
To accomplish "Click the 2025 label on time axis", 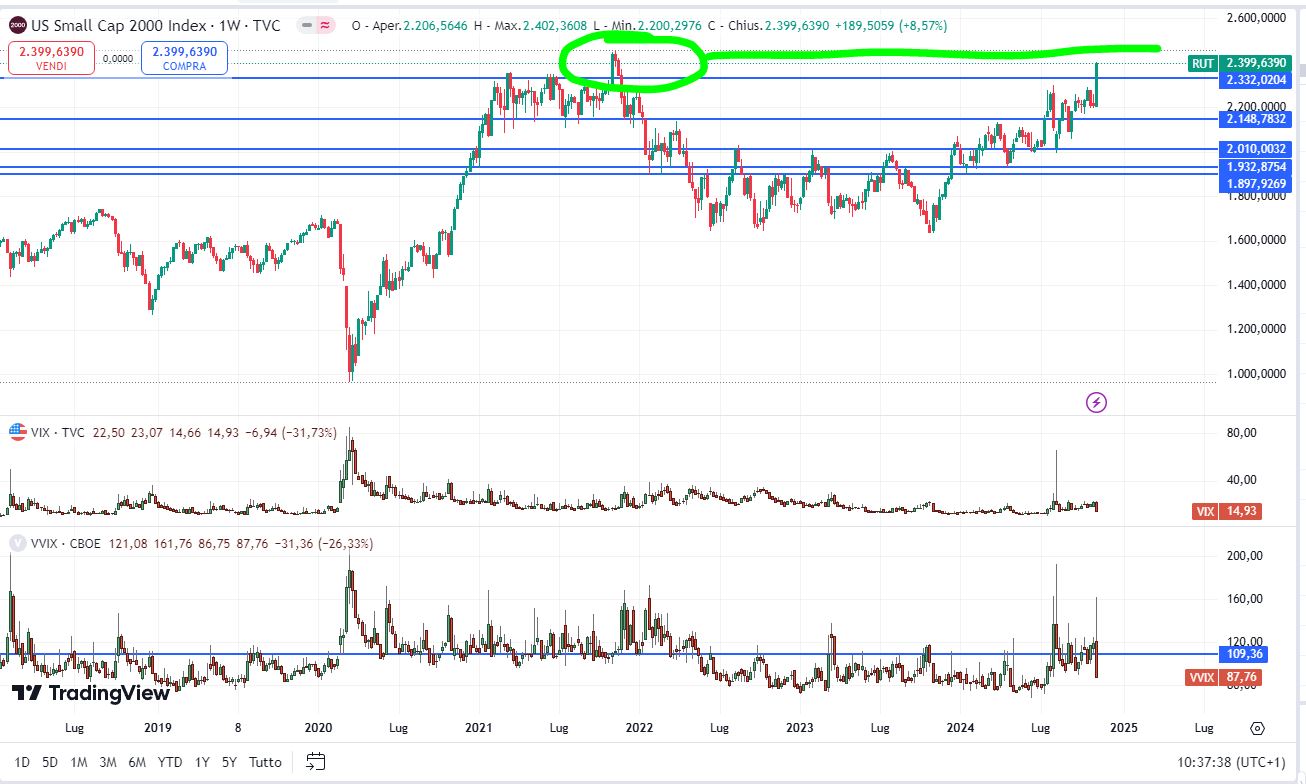I will pos(1122,728).
